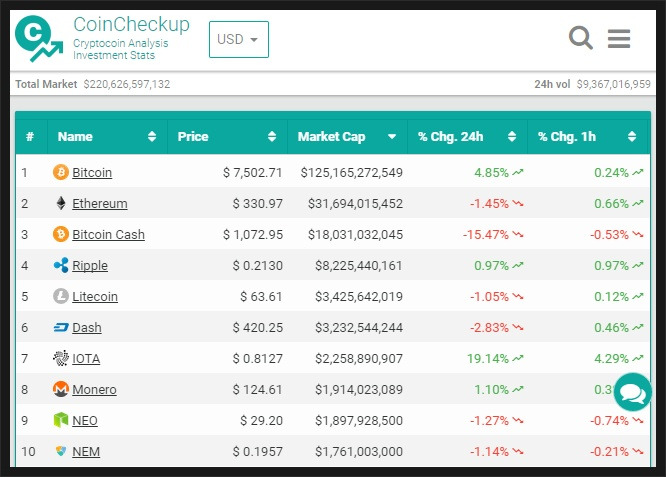Open the Ripple link
666x477 pixels.
click(x=90, y=265)
